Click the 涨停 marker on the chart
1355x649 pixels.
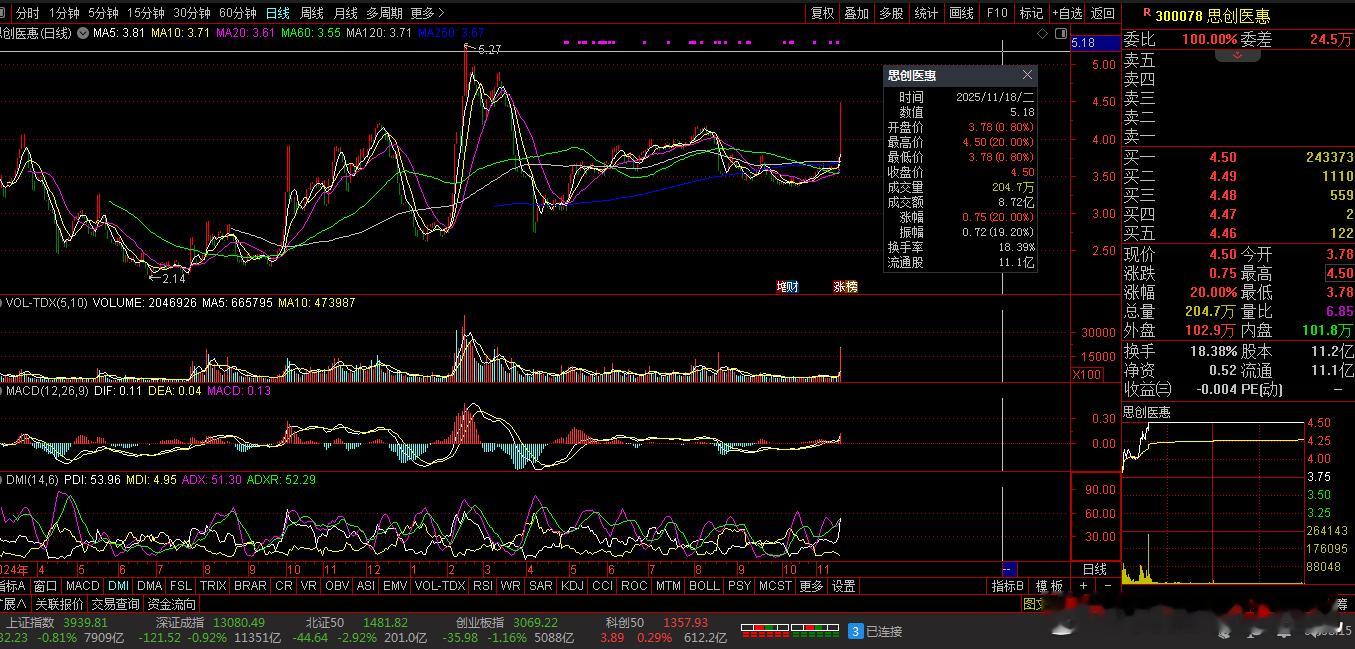tap(845, 287)
